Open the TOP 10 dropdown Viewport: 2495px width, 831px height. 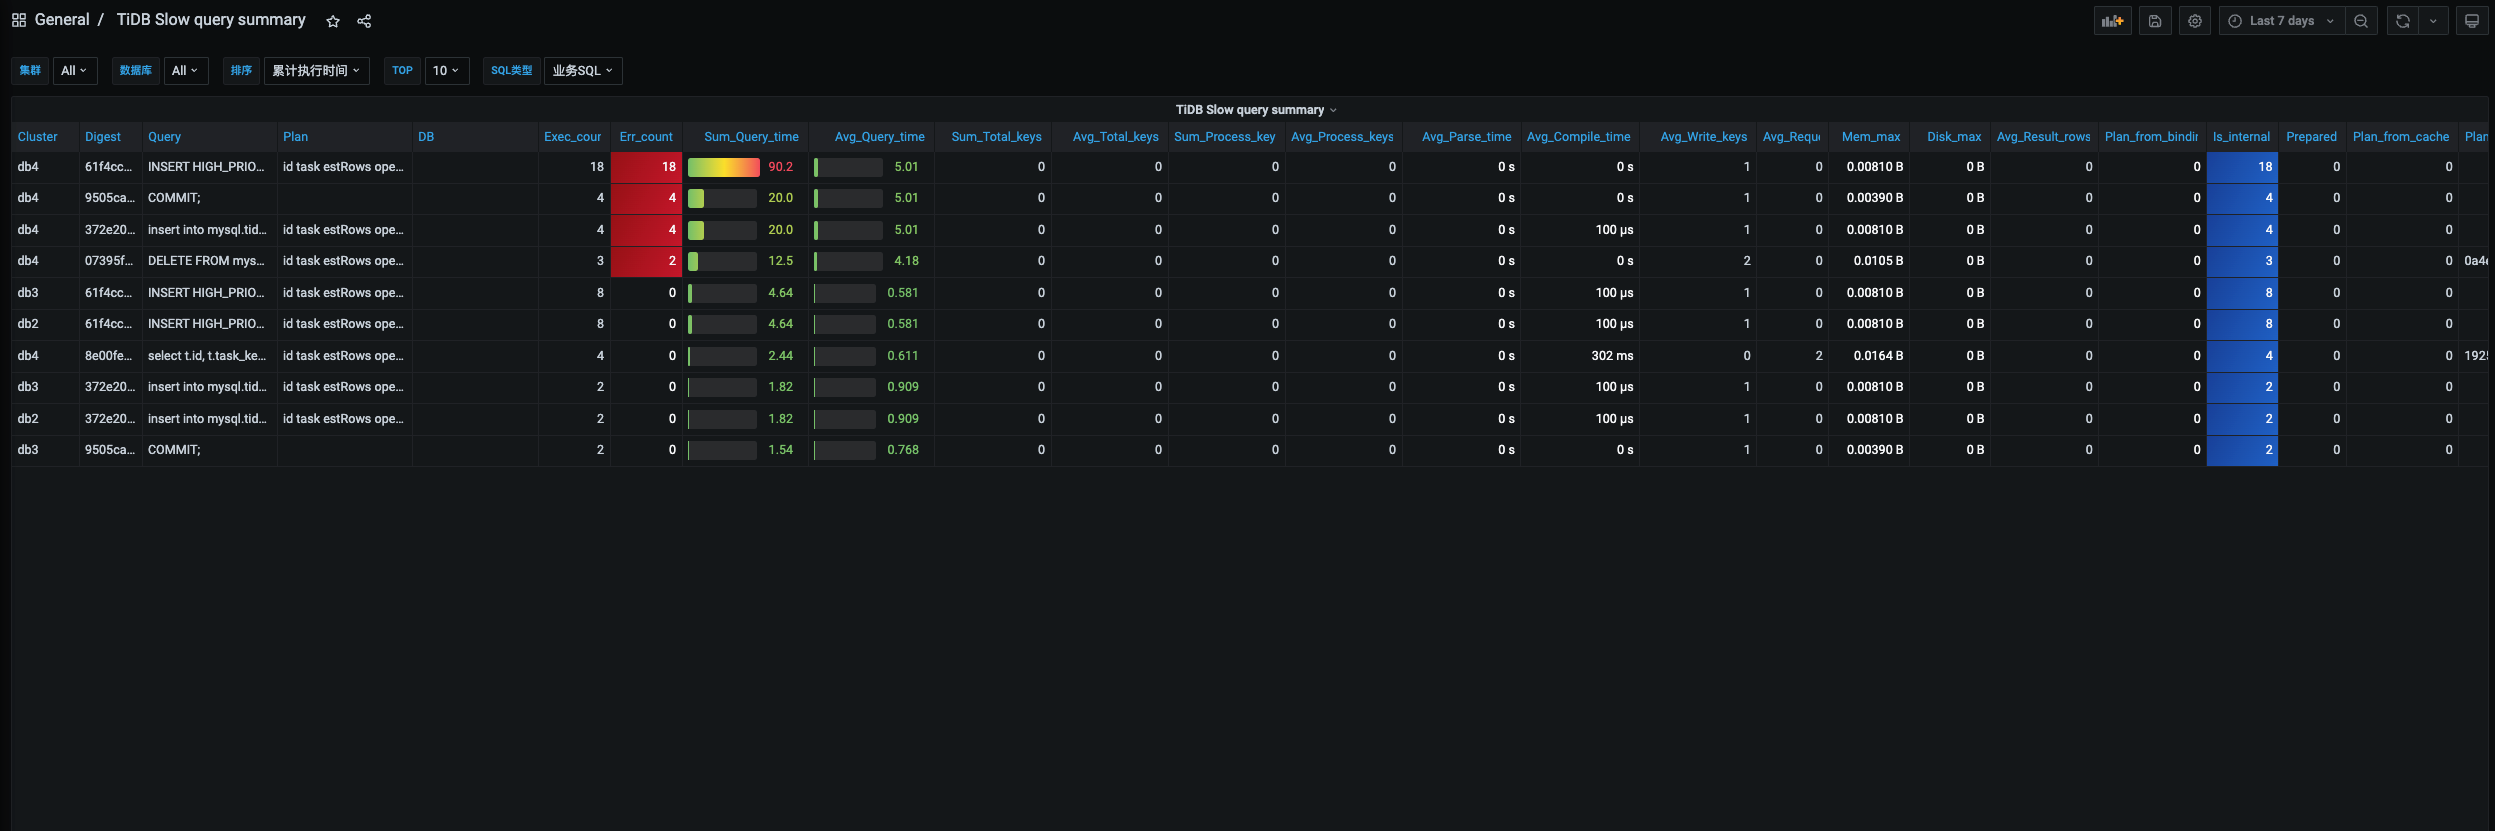pos(446,71)
